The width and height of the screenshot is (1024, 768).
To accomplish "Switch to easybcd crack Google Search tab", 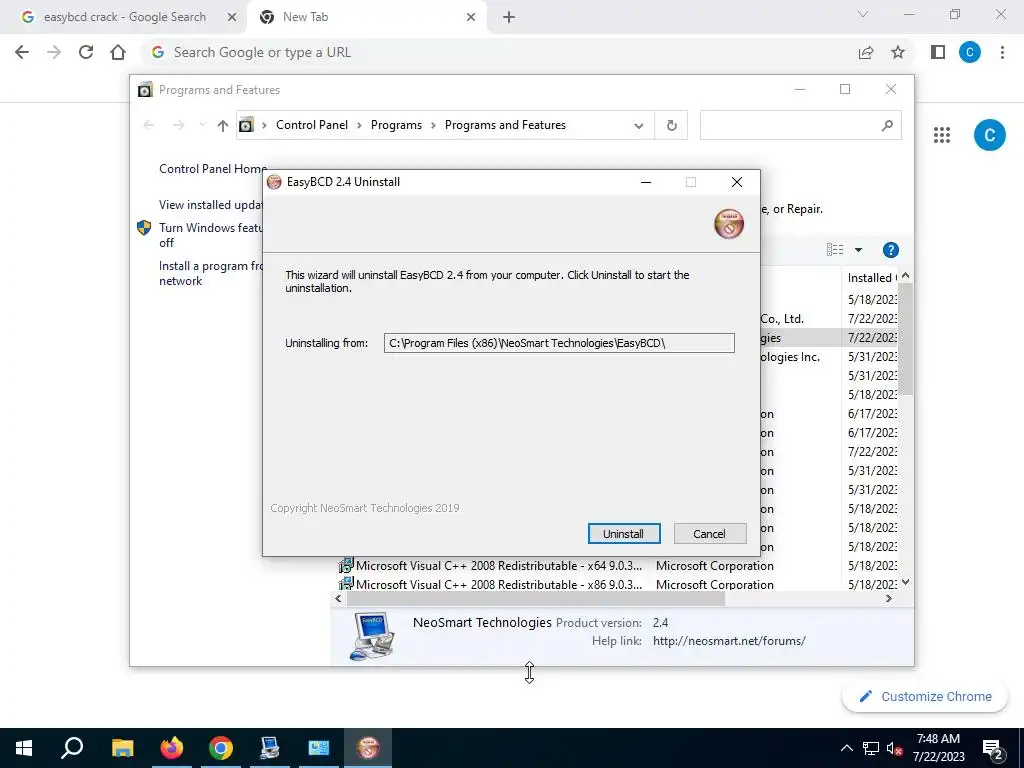I will [124, 17].
